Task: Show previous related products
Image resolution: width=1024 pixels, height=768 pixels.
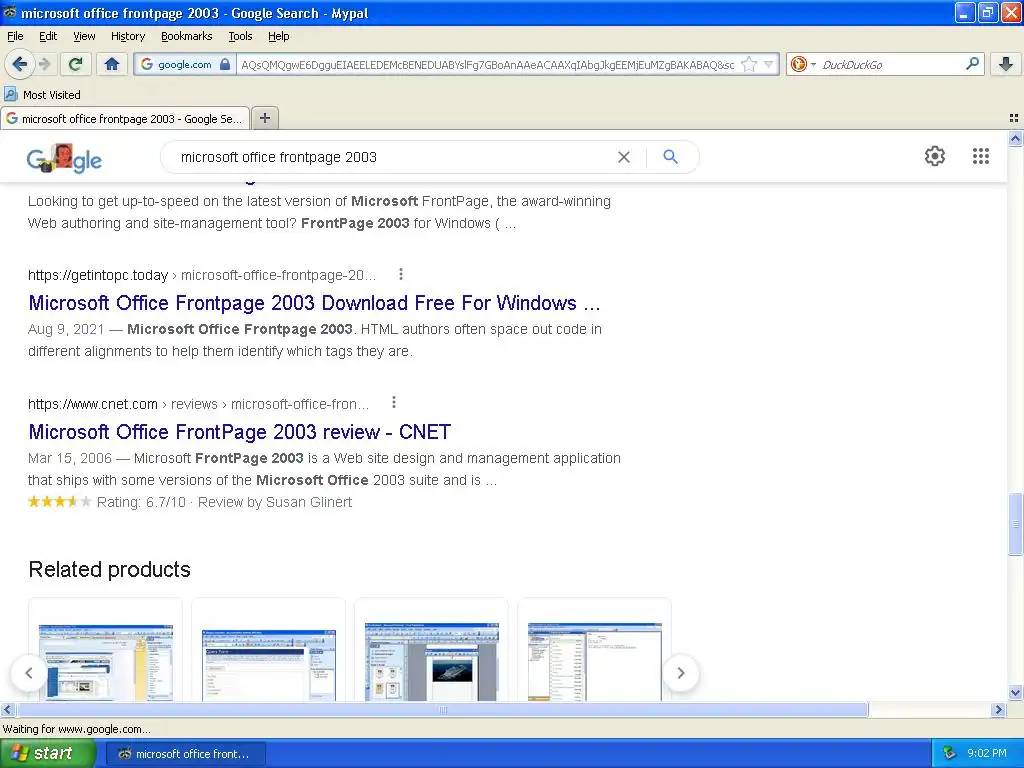Action: 29,673
